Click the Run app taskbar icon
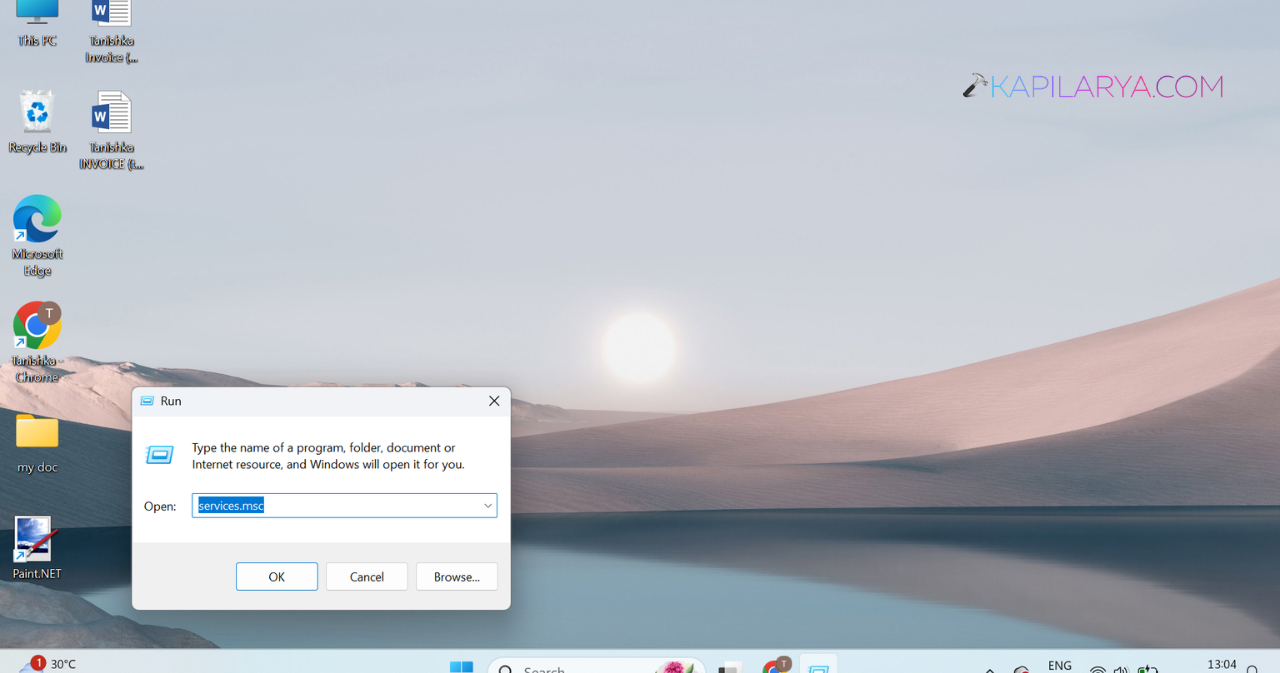The height and width of the screenshot is (673, 1280). click(819, 667)
